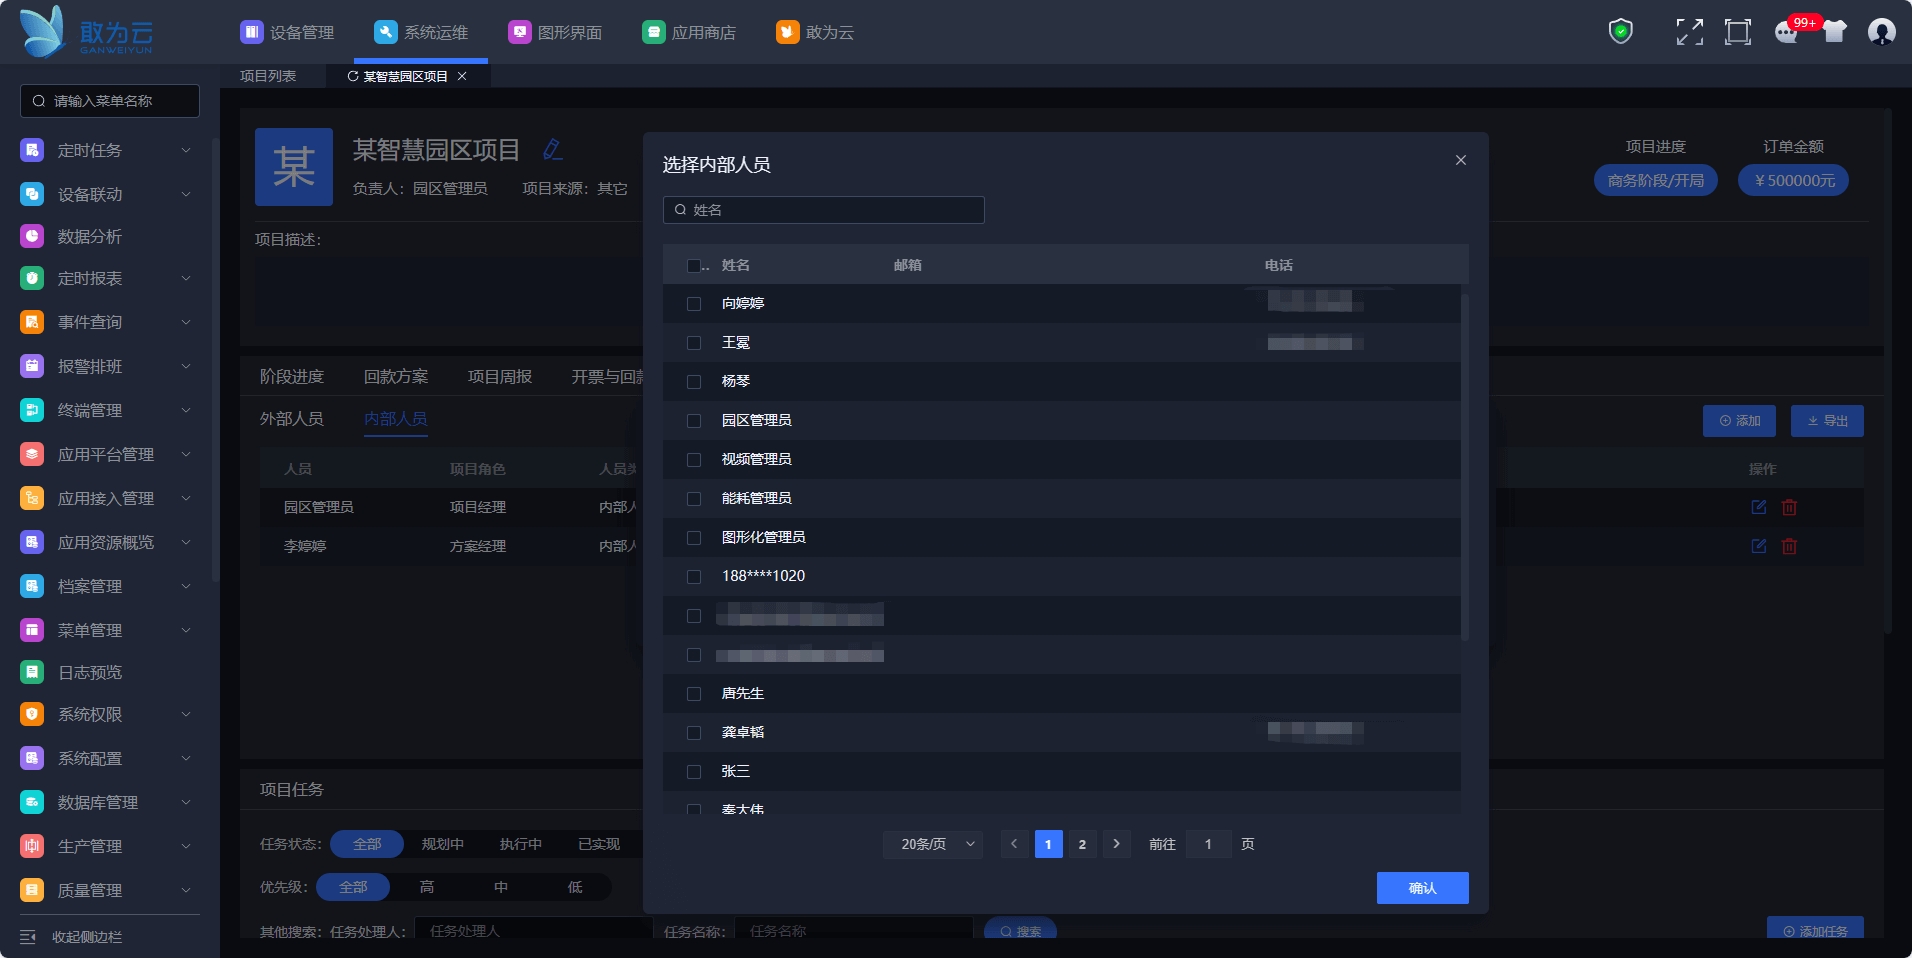Open the user profile avatar
The width and height of the screenshot is (1912, 958).
tap(1881, 32)
